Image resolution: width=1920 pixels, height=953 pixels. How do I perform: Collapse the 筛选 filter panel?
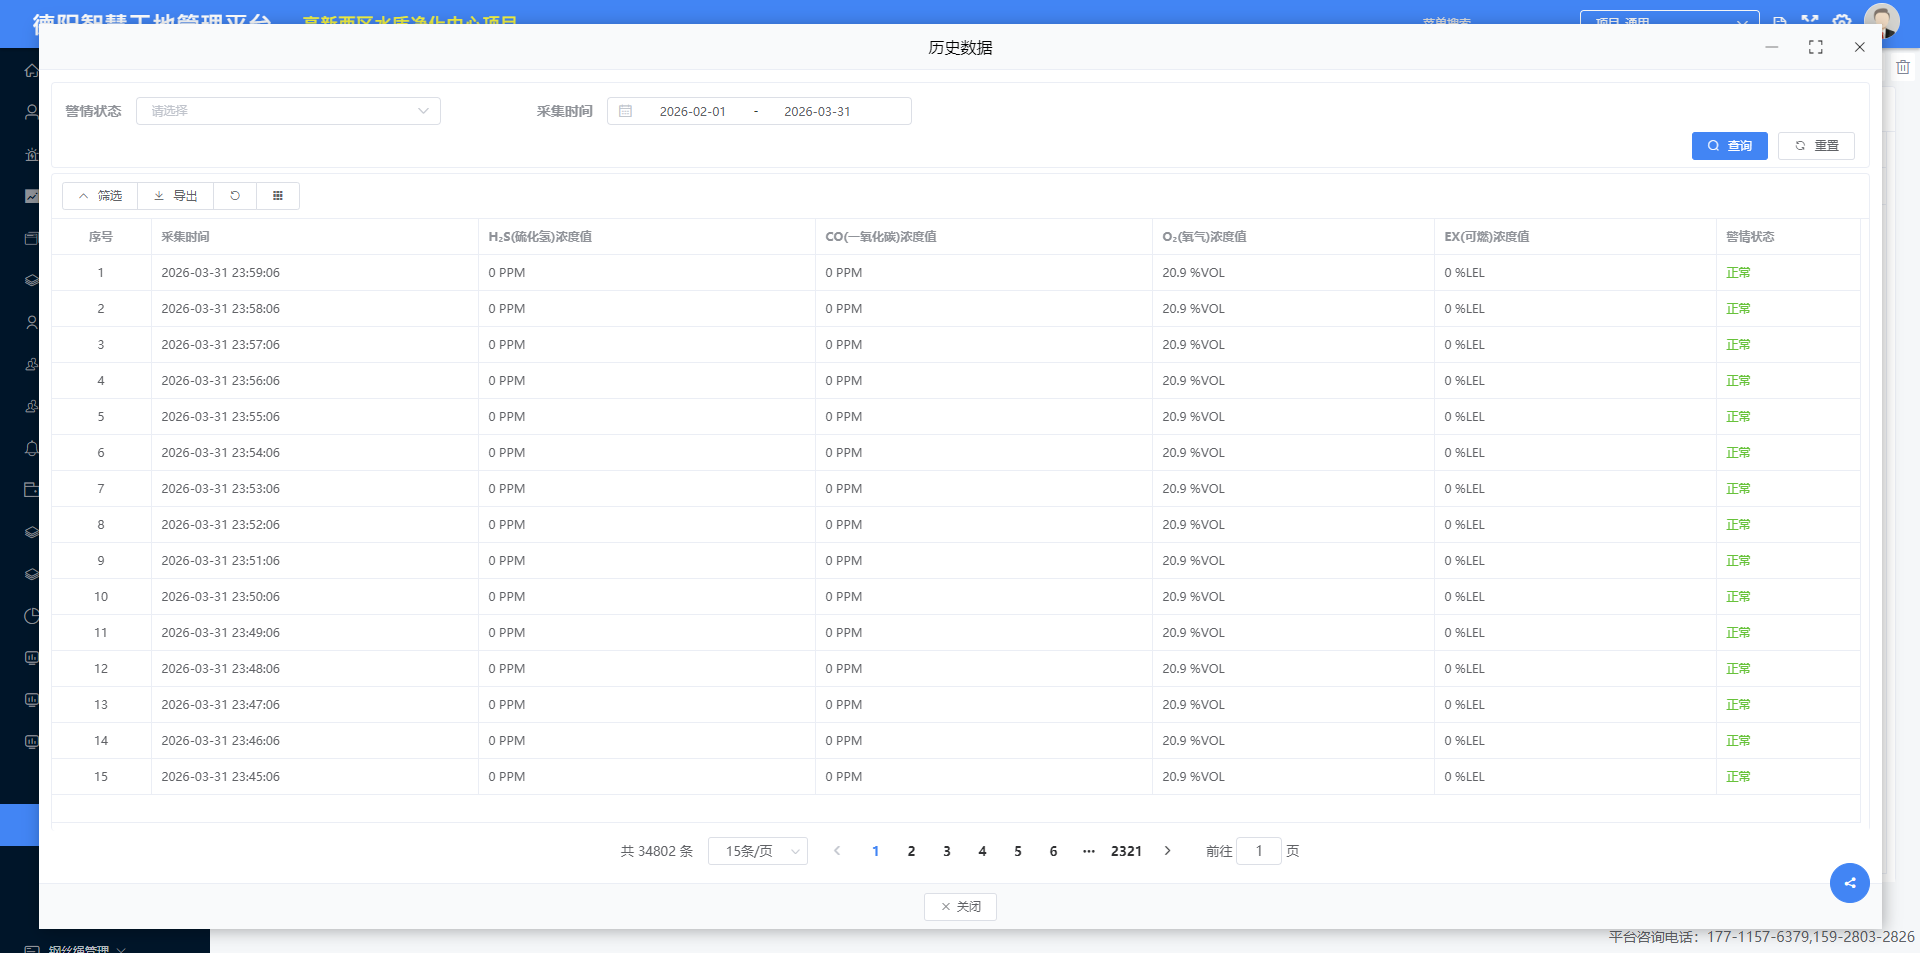tap(100, 196)
